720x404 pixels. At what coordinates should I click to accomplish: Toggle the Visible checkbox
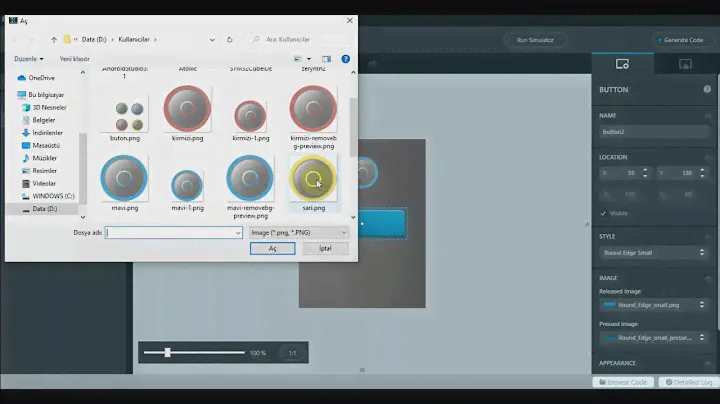coord(603,213)
